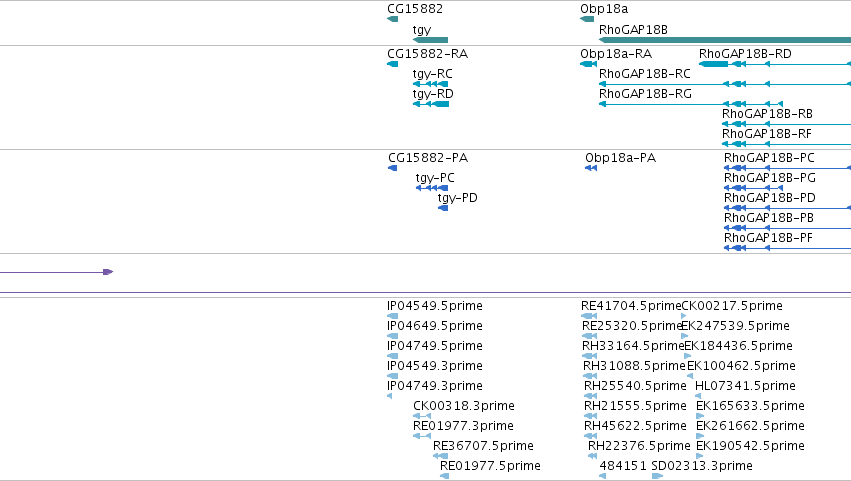
Task: Click the RE36707.5prime EST
Action: [x=440, y=457]
